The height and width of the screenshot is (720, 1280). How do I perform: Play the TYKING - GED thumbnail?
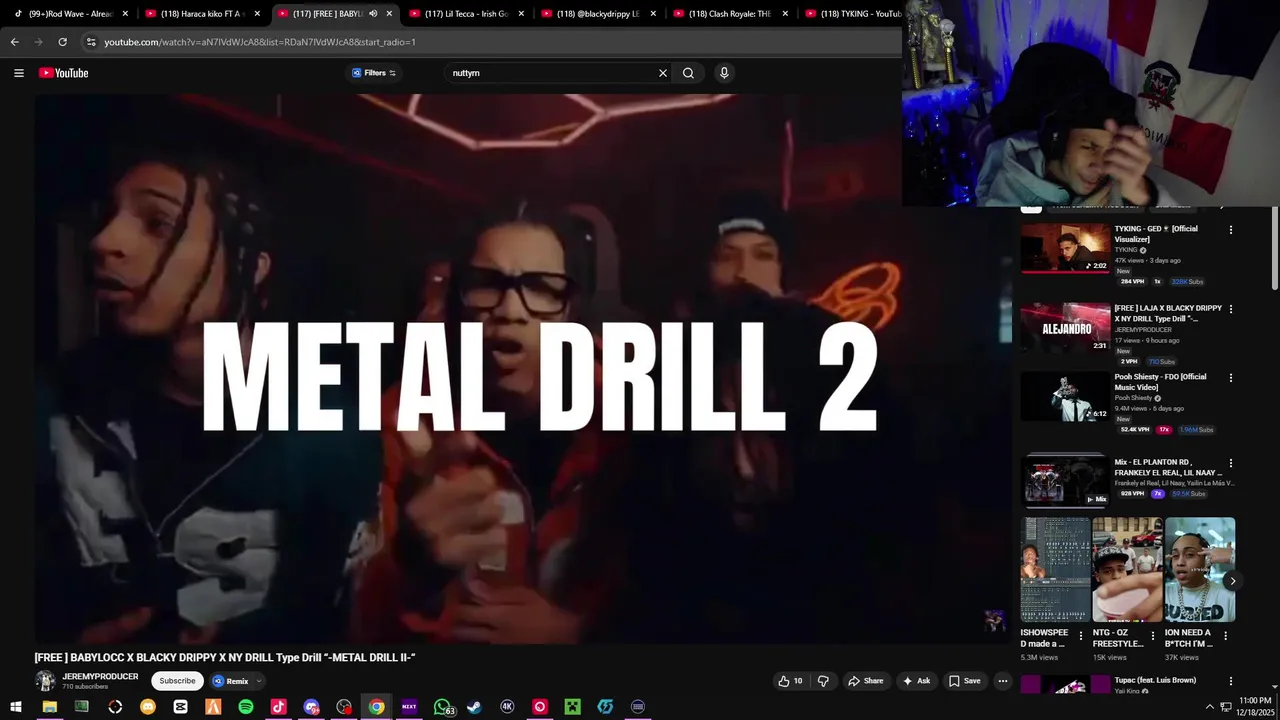[1065, 248]
